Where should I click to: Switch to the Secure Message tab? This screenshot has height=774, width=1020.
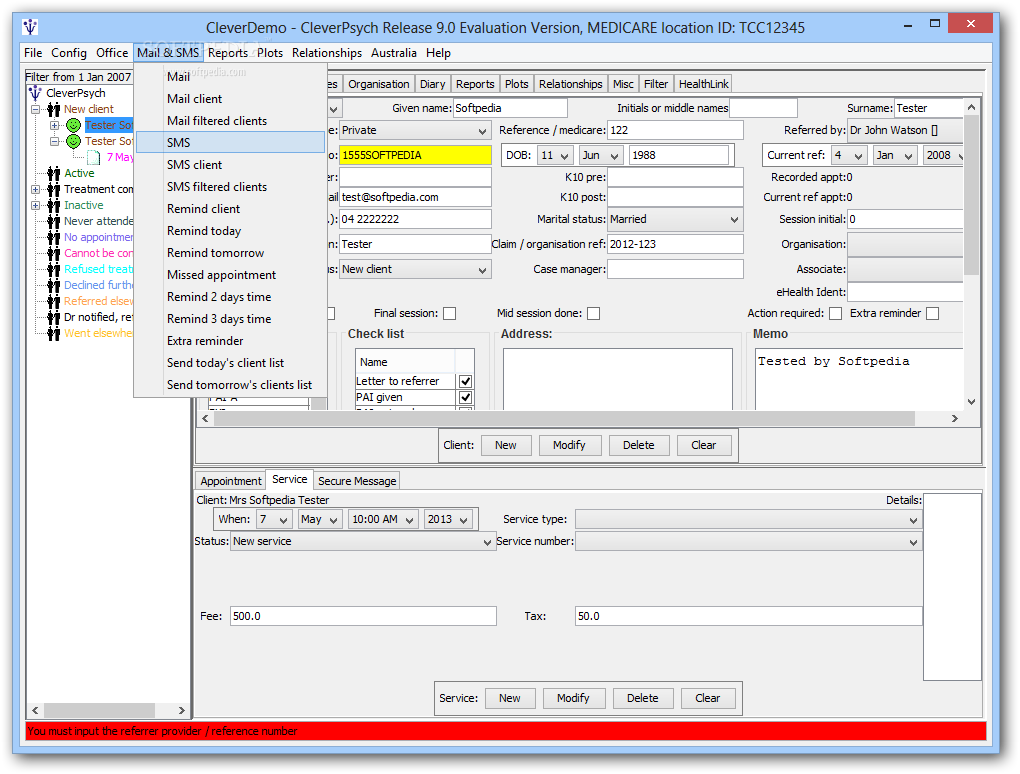[357, 481]
